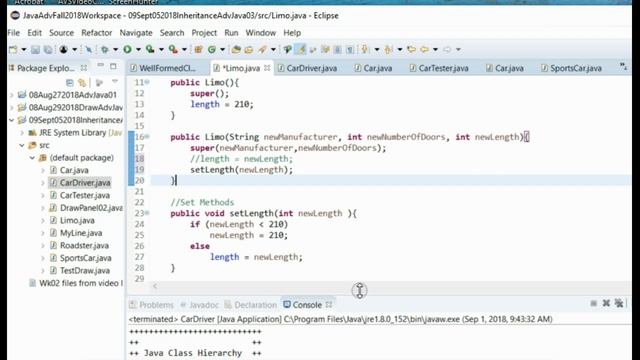Select MyLine.java in Package Explorer
The height and width of the screenshot is (360, 640).
81,233
